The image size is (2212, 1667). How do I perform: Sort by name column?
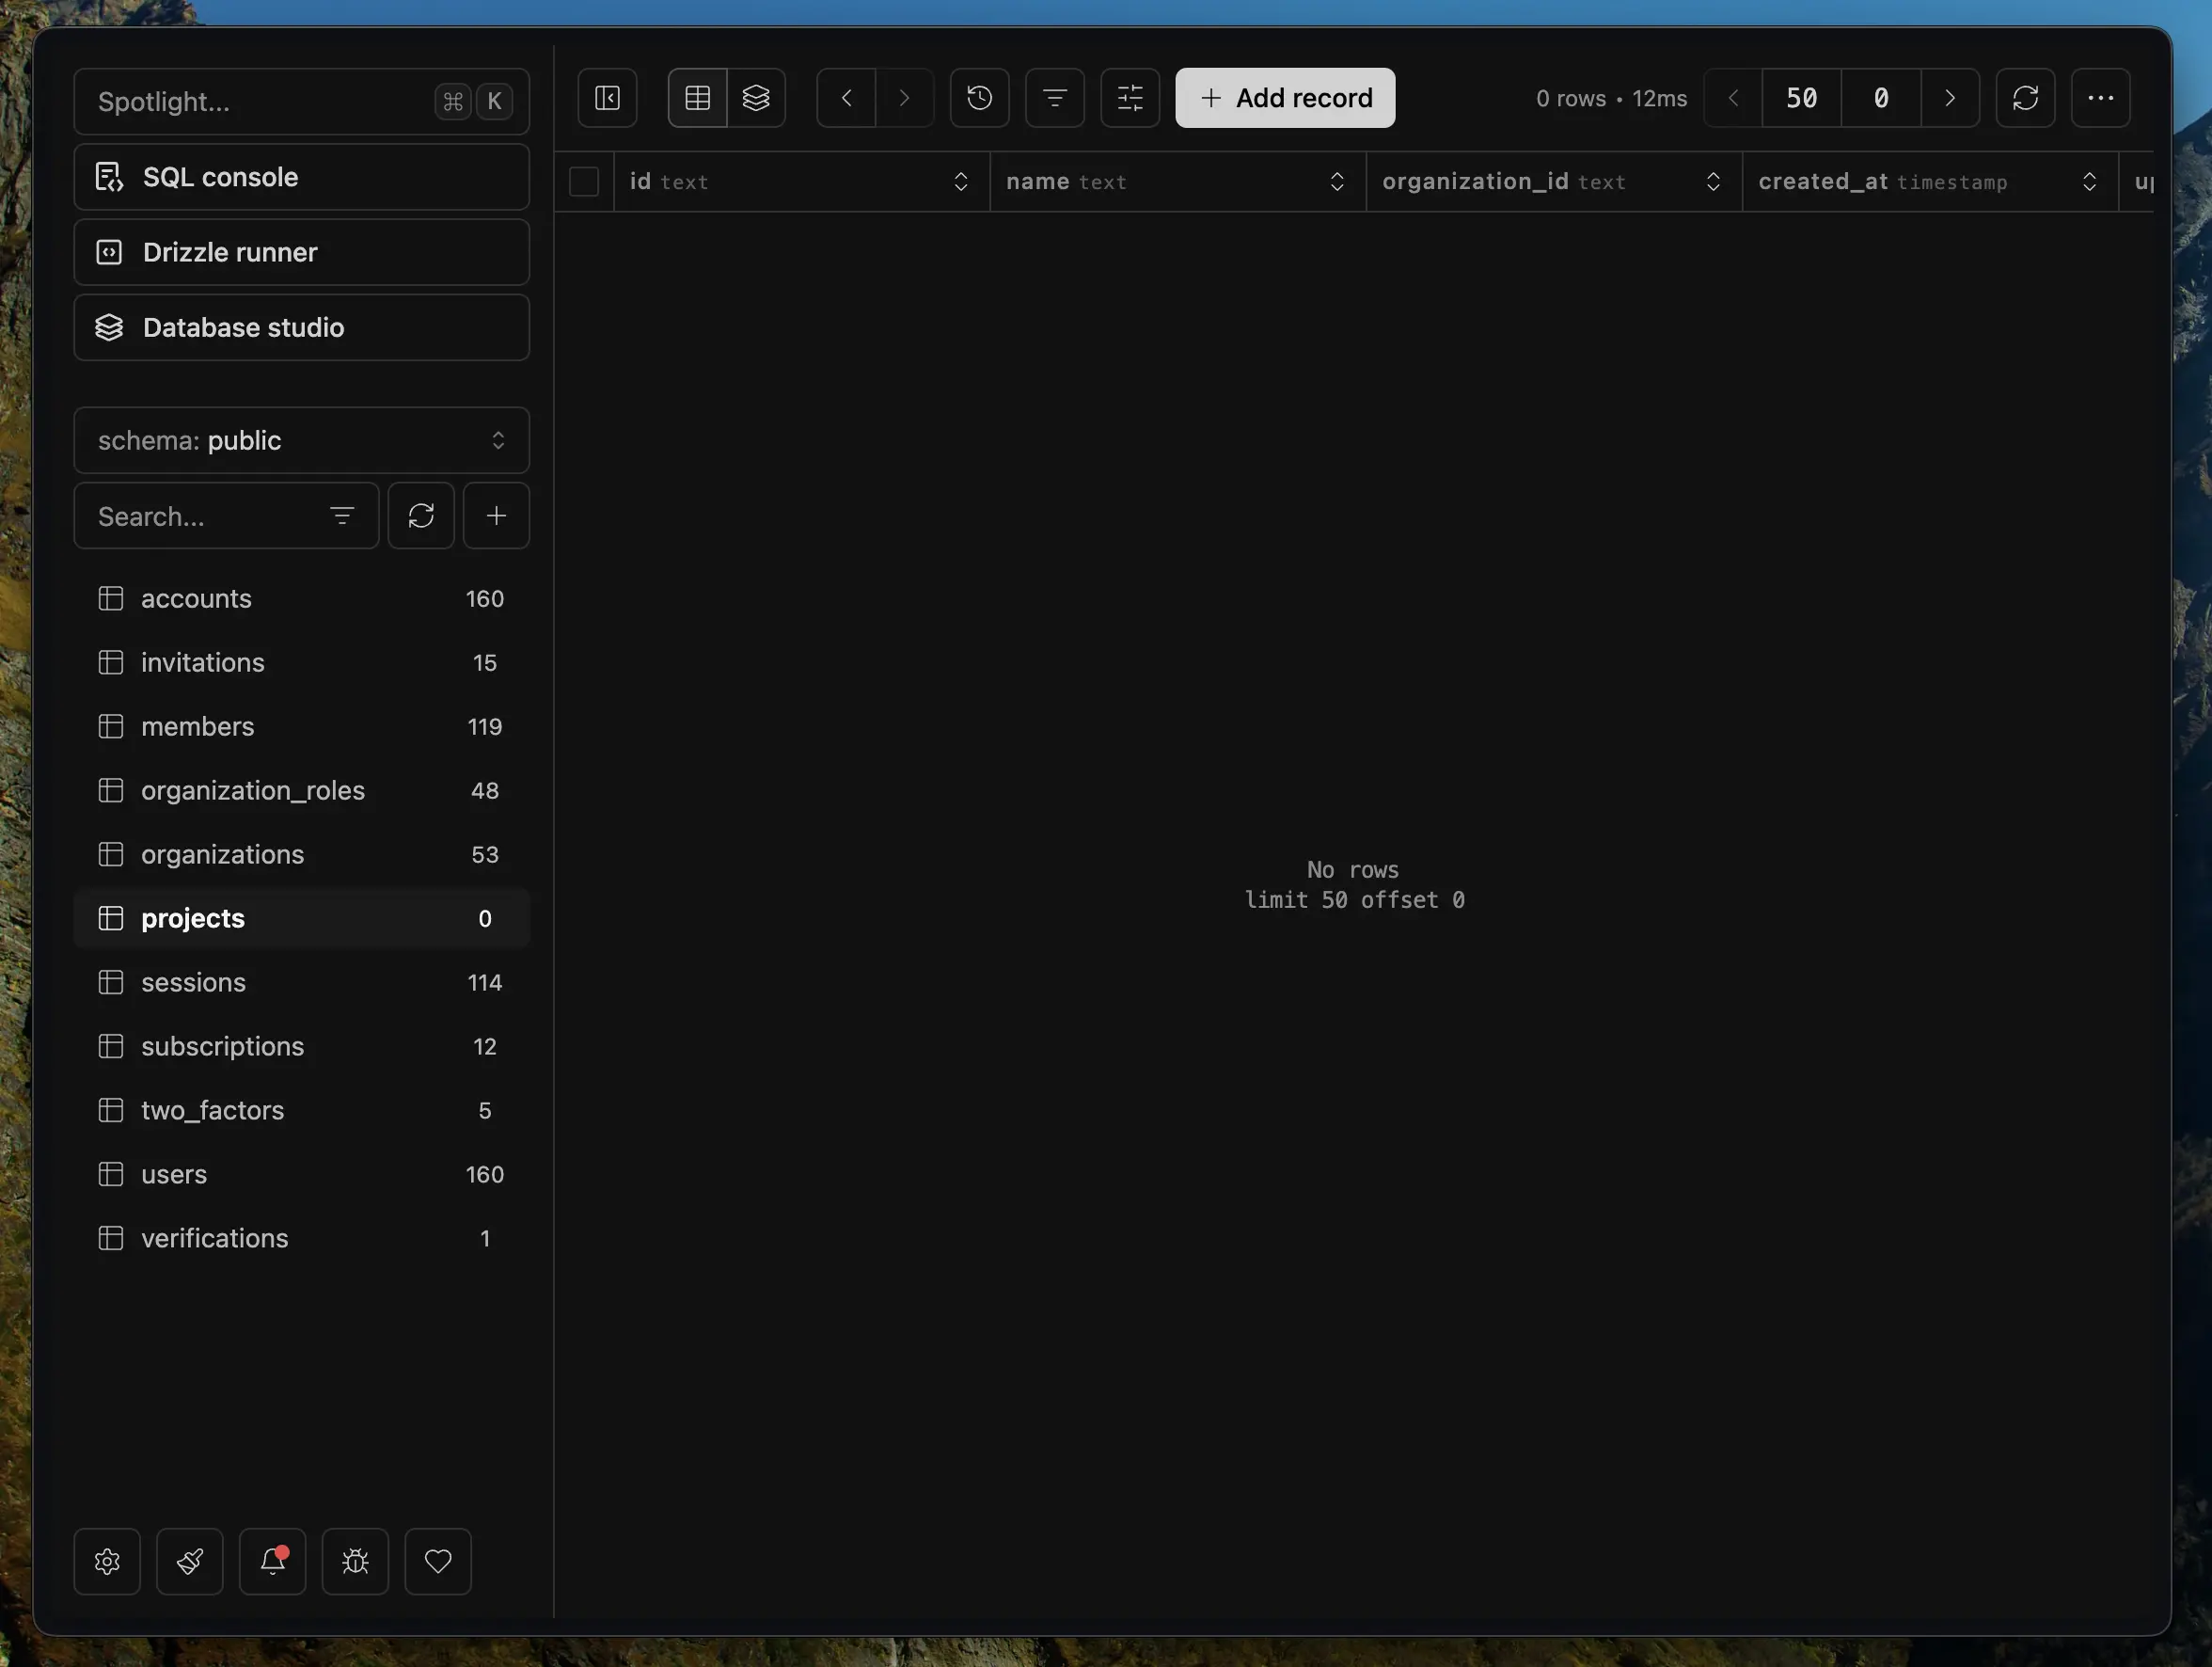point(1337,182)
